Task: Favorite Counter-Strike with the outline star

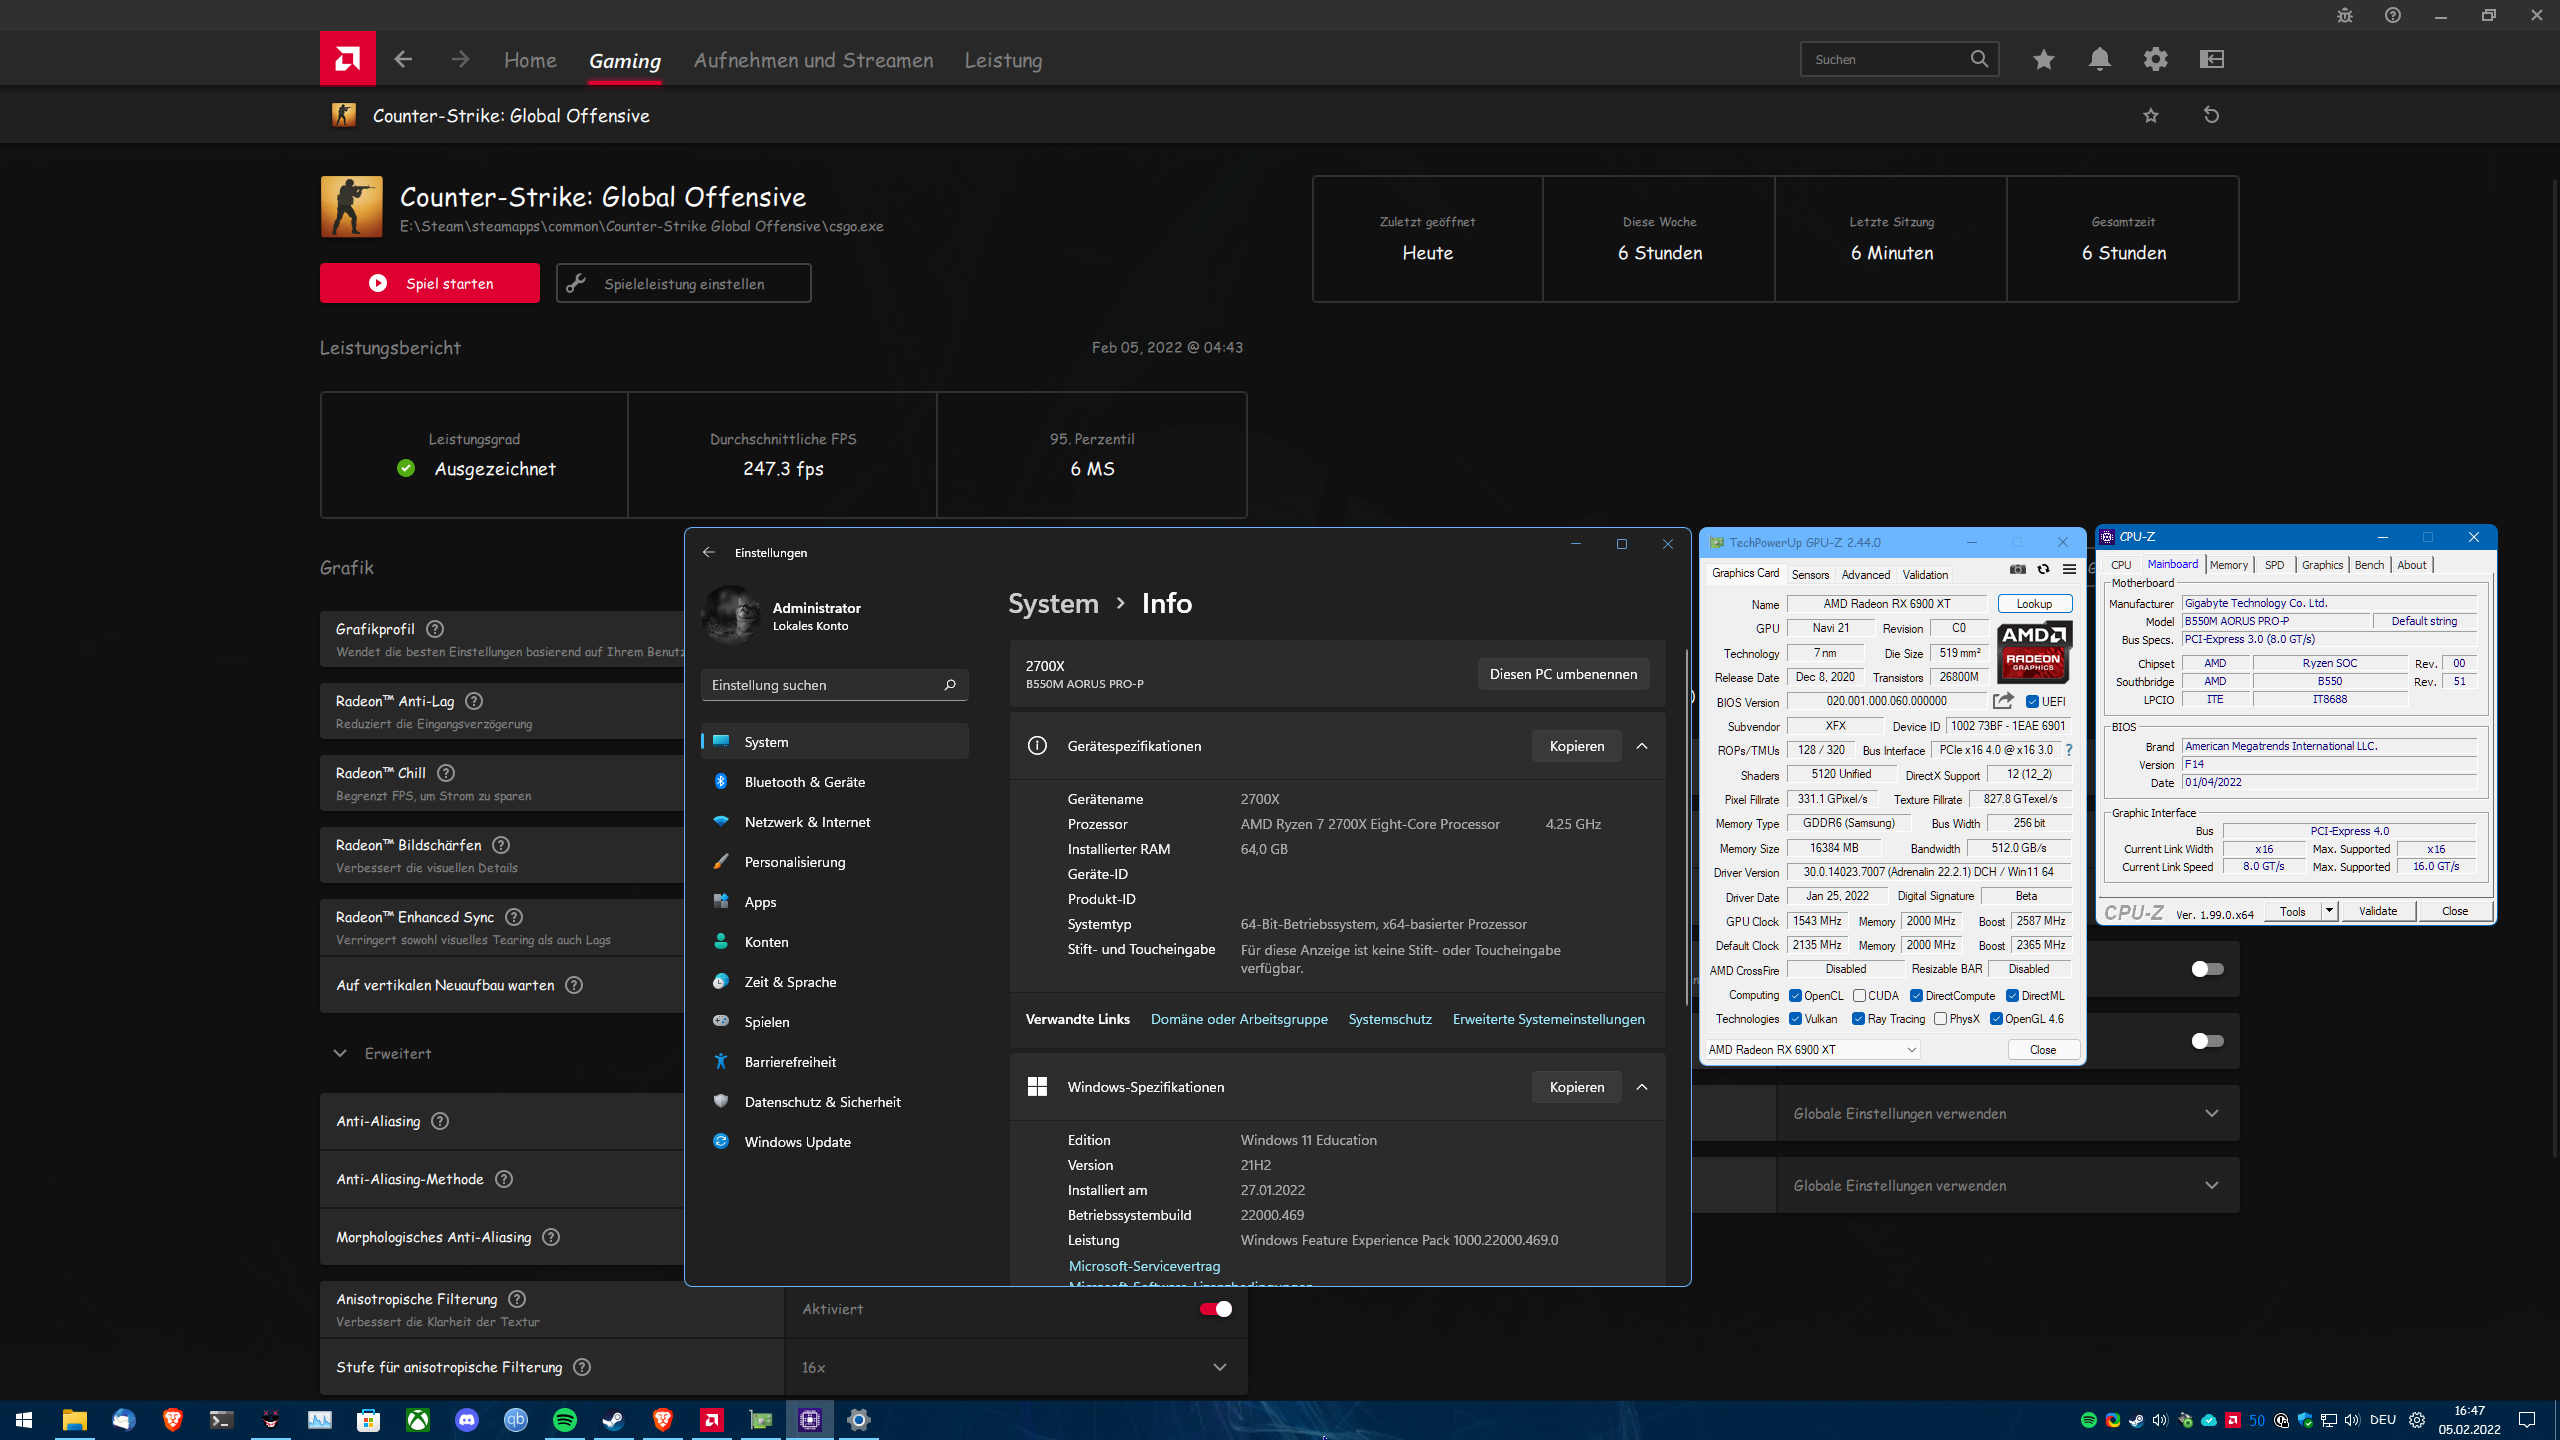Action: 2150,116
